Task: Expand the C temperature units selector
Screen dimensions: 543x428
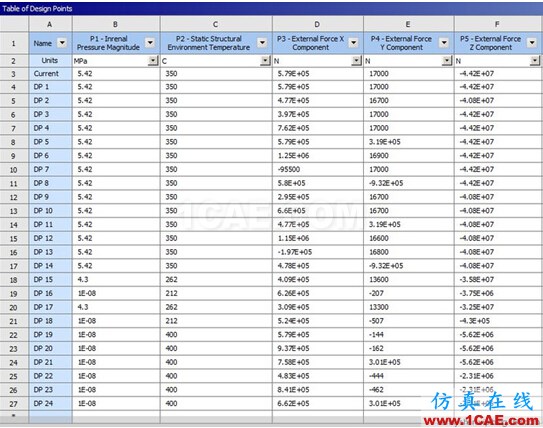Action: click(x=265, y=61)
